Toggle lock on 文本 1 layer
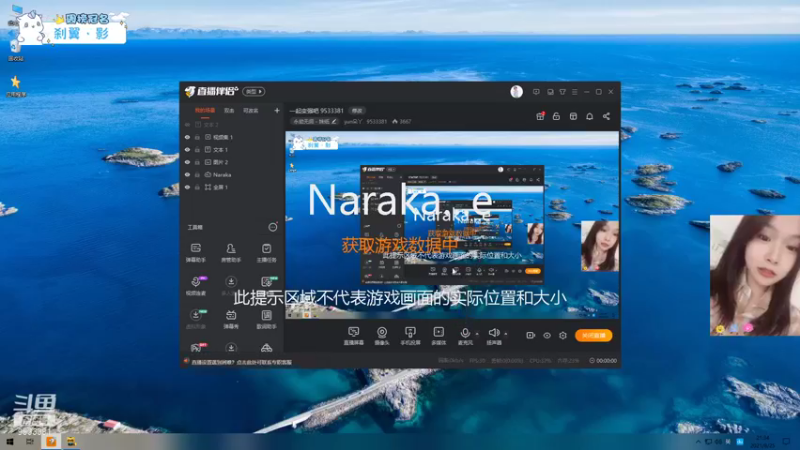 [197, 149]
